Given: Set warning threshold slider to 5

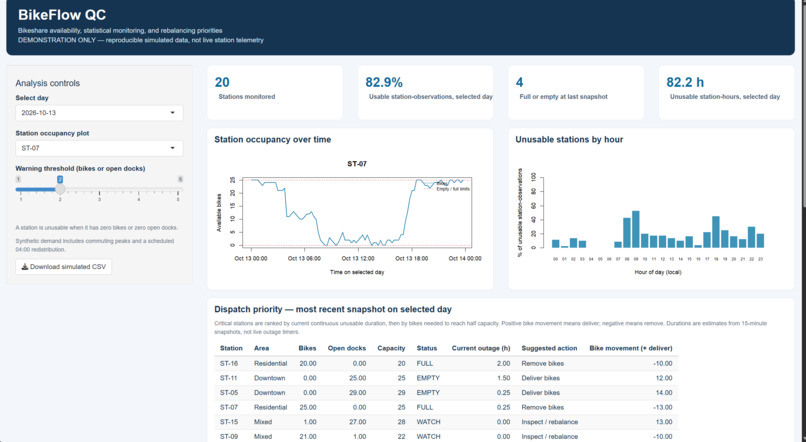Looking at the screenshot, I should (178, 189).
